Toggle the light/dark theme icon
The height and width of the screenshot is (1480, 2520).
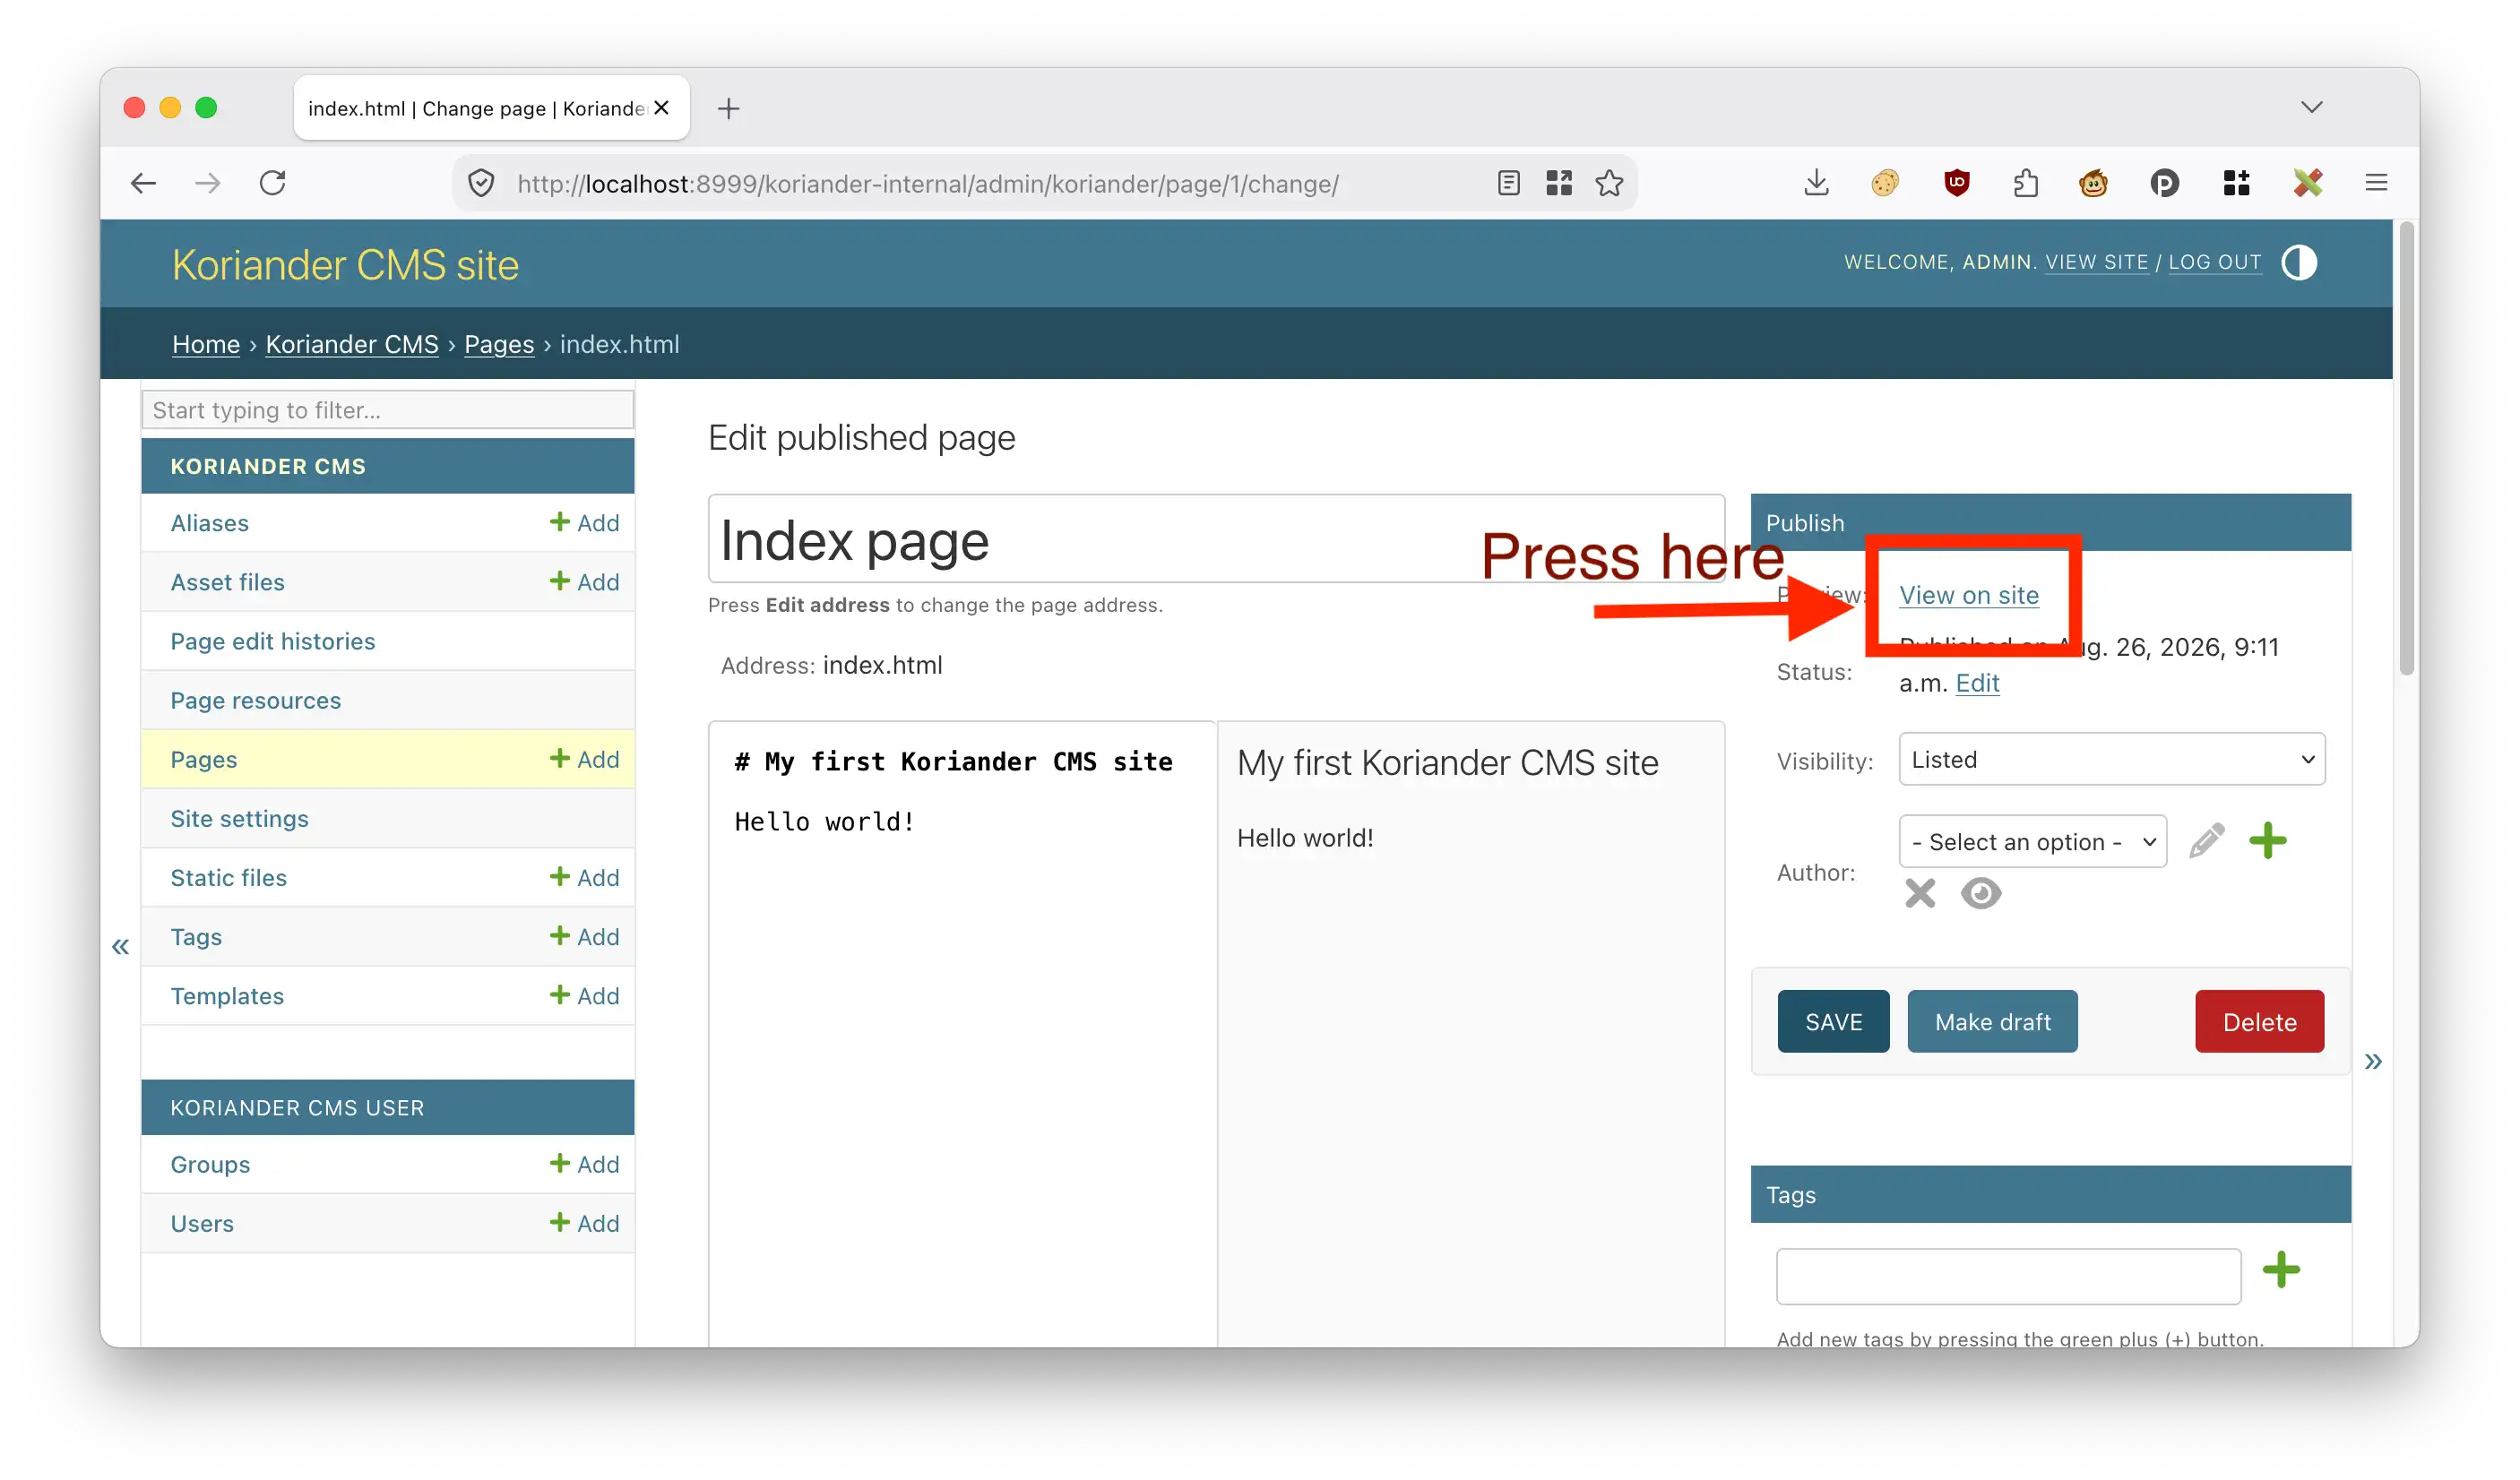point(2299,263)
